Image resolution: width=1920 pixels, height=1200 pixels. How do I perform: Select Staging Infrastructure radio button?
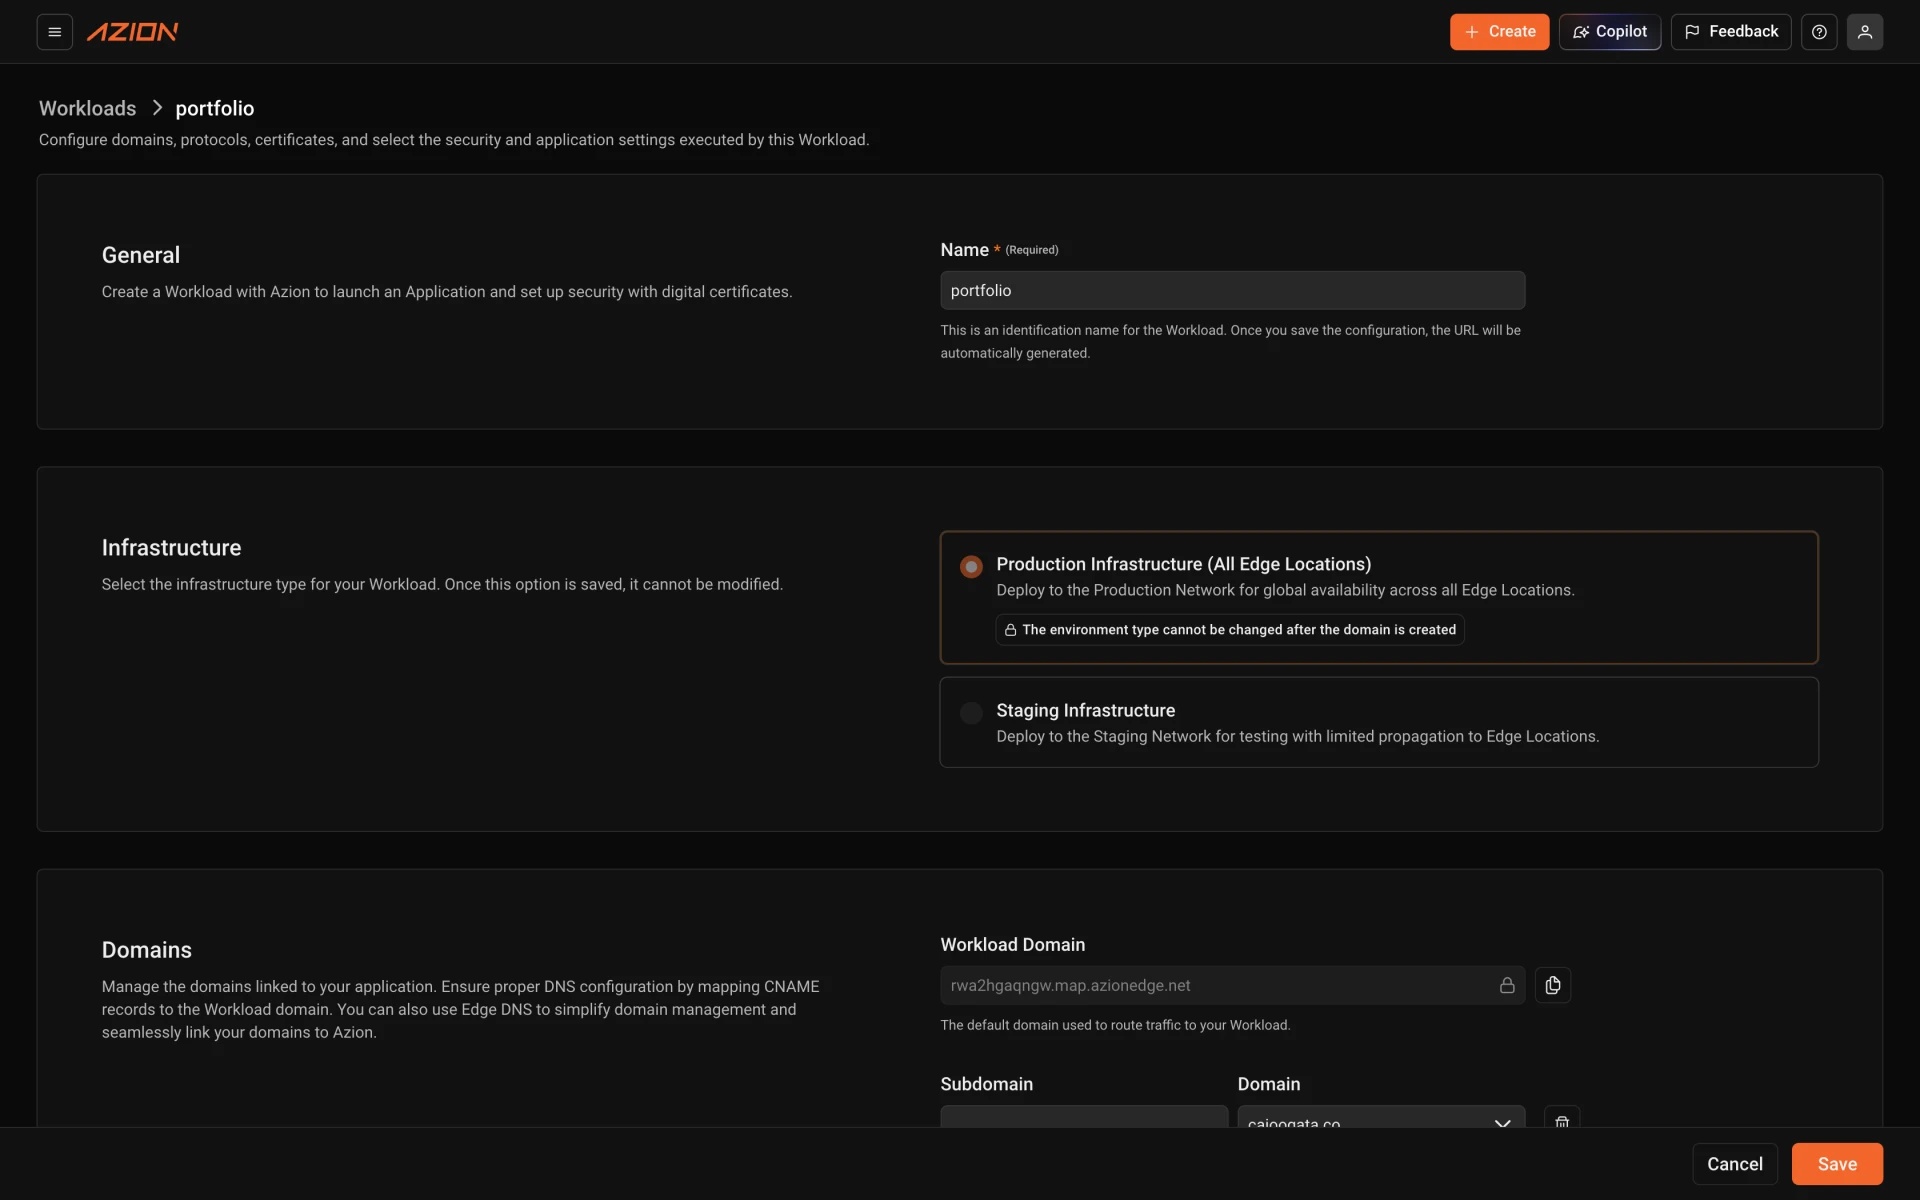tap(971, 713)
